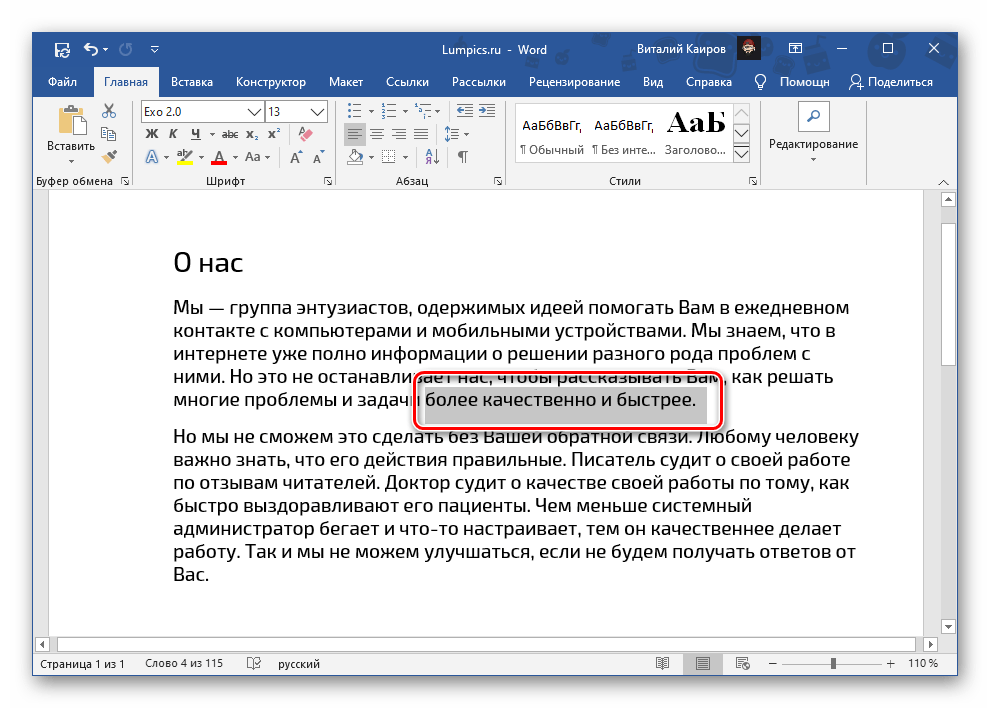The width and height of the screenshot is (990, 708).
Task: Click the Cut scissors icon
Action: pos(109,111)
